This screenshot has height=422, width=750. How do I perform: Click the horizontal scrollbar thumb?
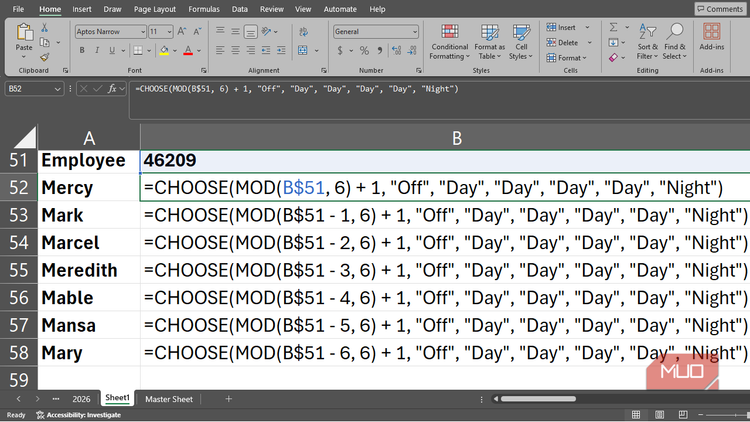[539, 399]
